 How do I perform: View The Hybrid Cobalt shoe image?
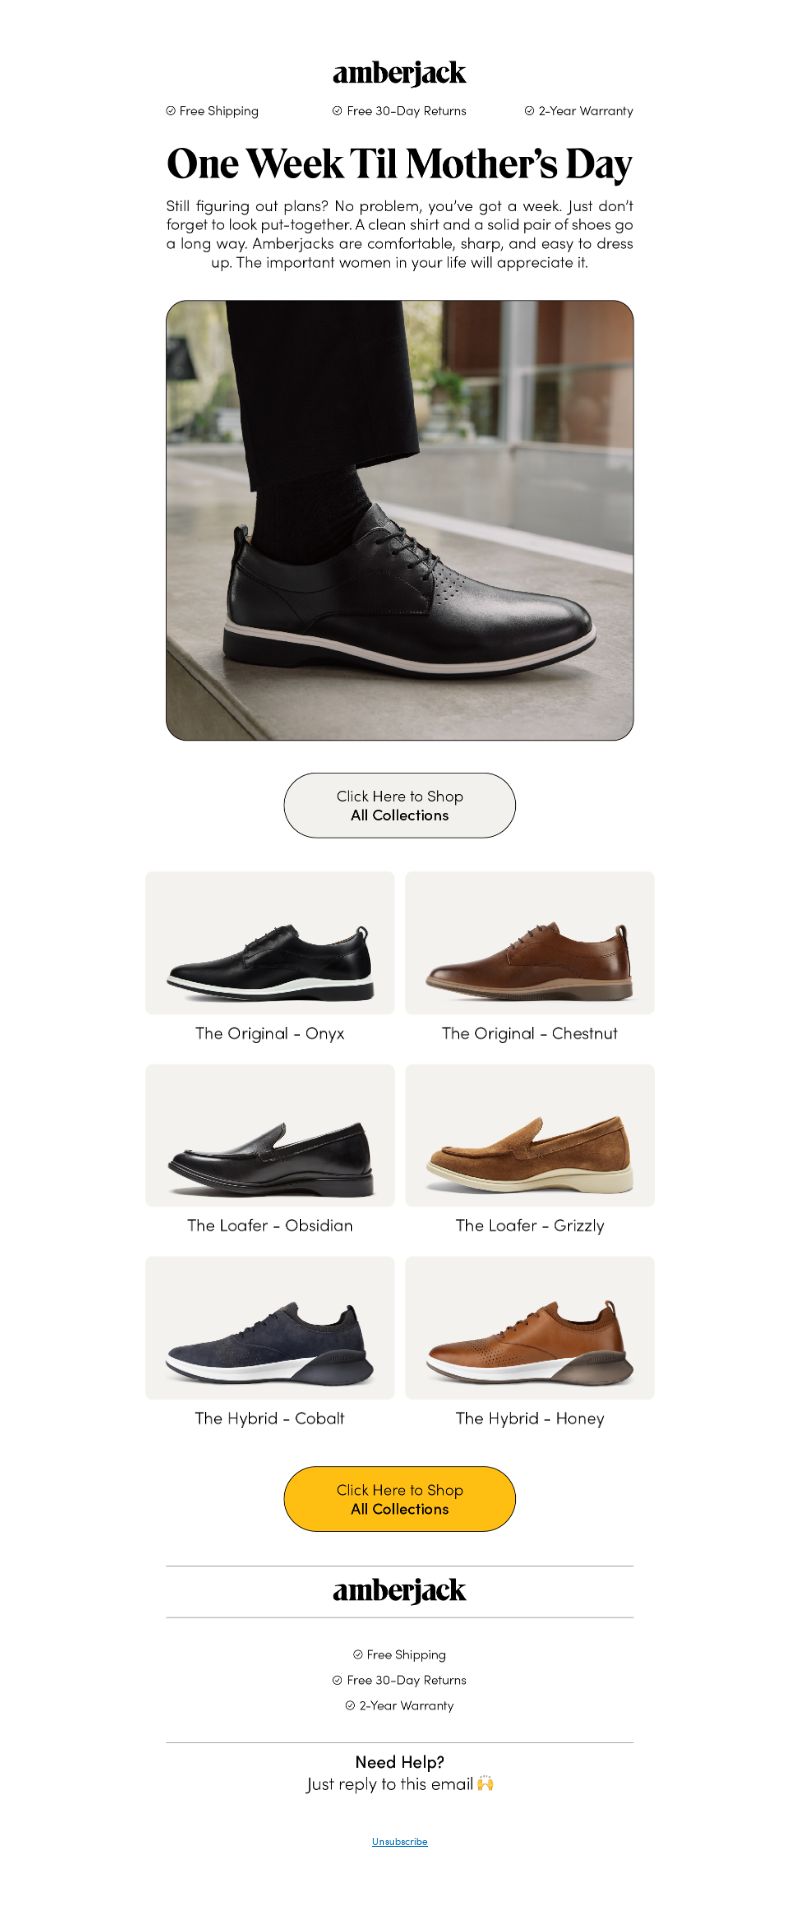pyautogui.click(x=270, y=1328)
